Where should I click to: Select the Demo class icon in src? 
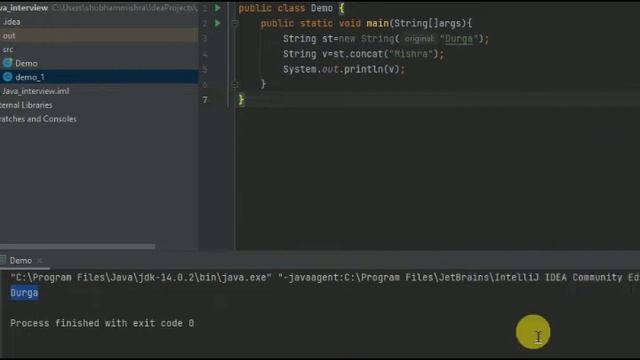click(x=7, y=63)
